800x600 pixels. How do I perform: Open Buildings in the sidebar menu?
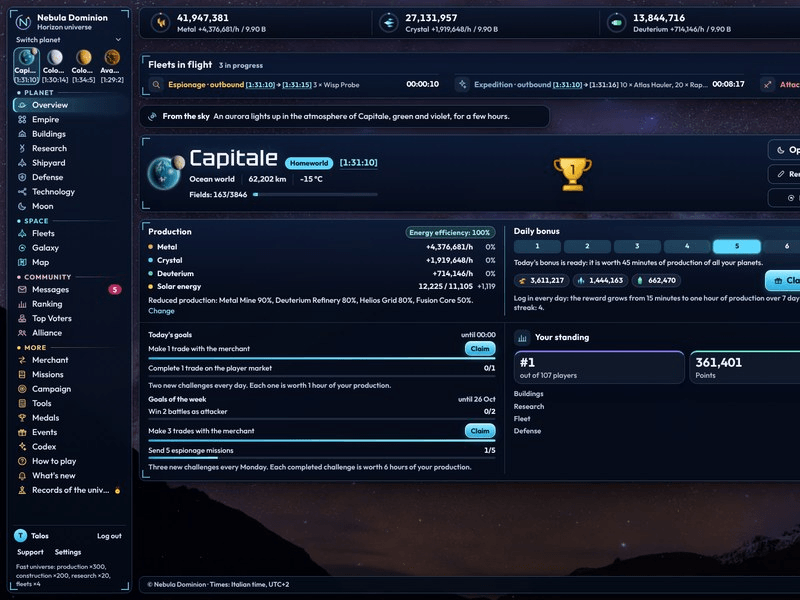tap(69, 134)
